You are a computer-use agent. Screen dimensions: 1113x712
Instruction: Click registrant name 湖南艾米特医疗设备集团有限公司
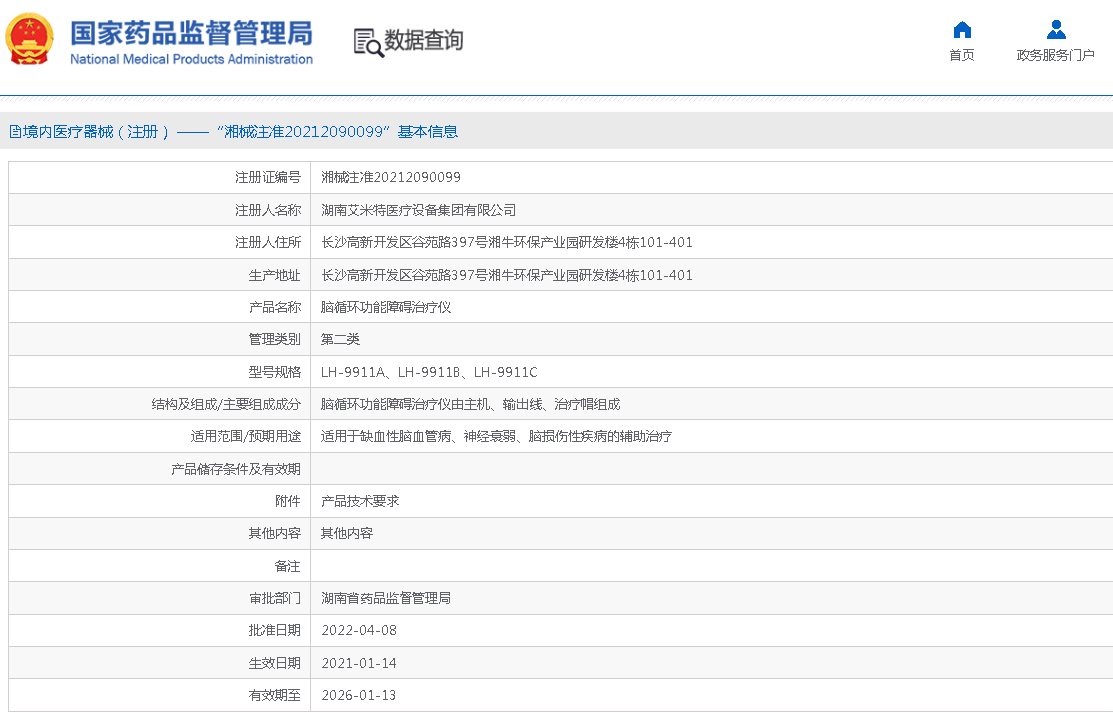[x=418, y=210]
